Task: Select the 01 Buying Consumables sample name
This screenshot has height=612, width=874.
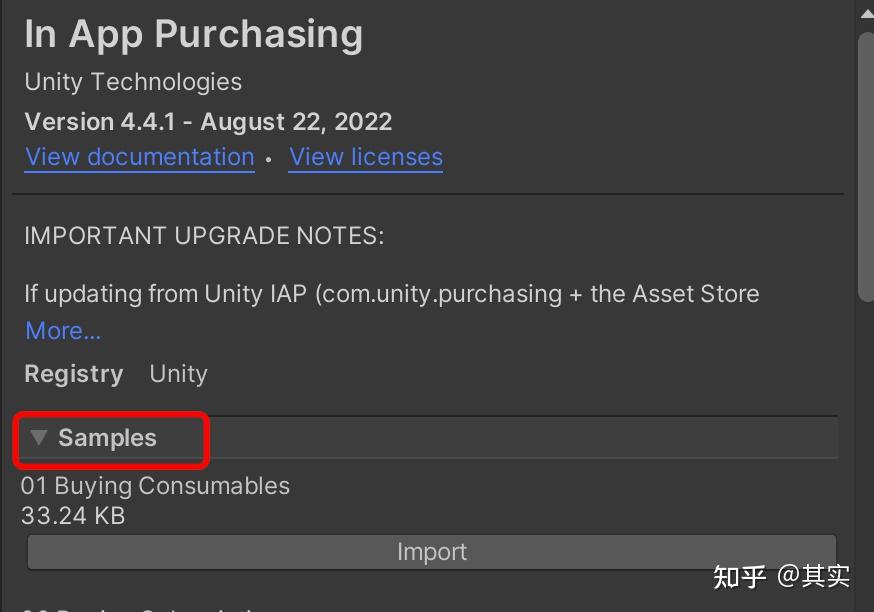Action: (155, 486)
